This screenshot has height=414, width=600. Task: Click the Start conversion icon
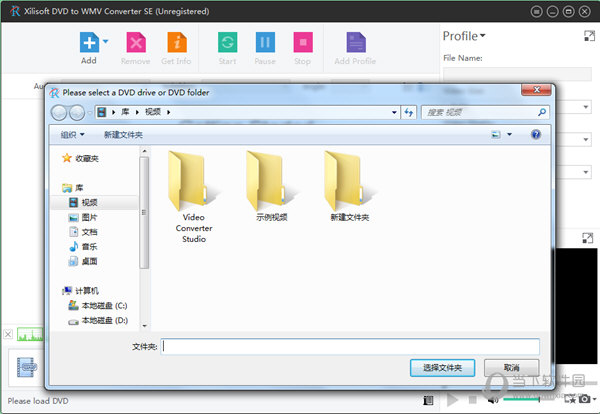[227, 42]
